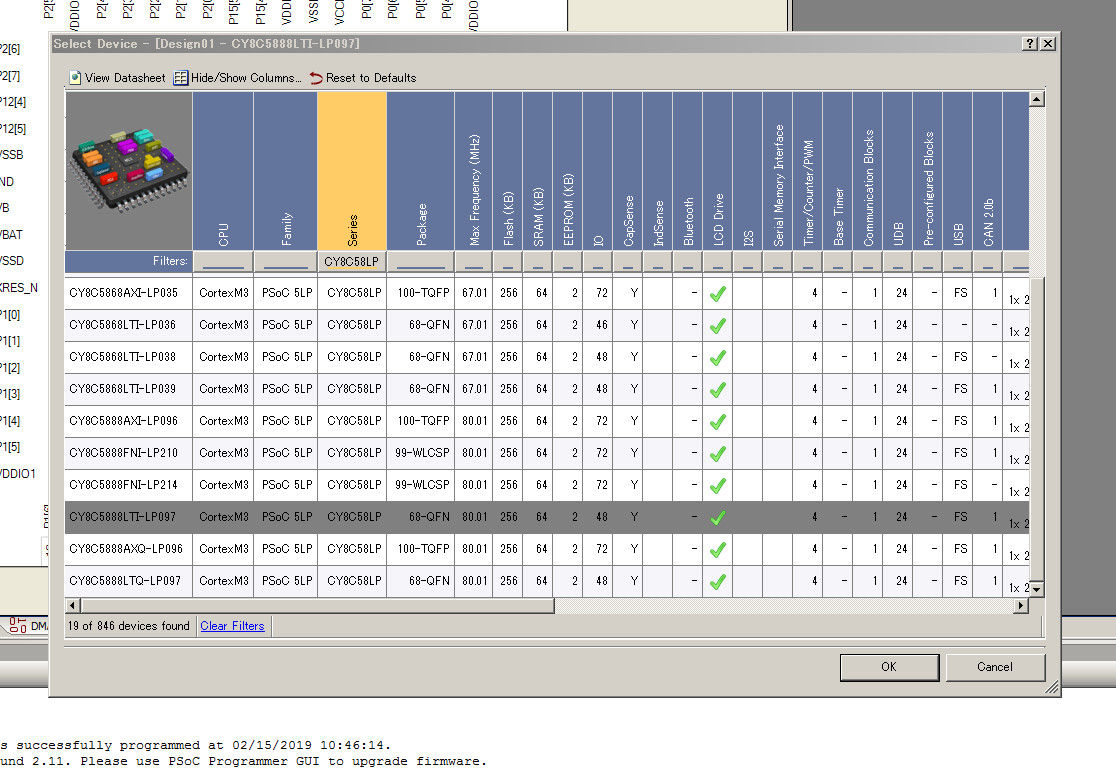The image size is (1116, 771).
Task: Sort by Max Frequency (MHz) header
Action: (x=473, y=171)
